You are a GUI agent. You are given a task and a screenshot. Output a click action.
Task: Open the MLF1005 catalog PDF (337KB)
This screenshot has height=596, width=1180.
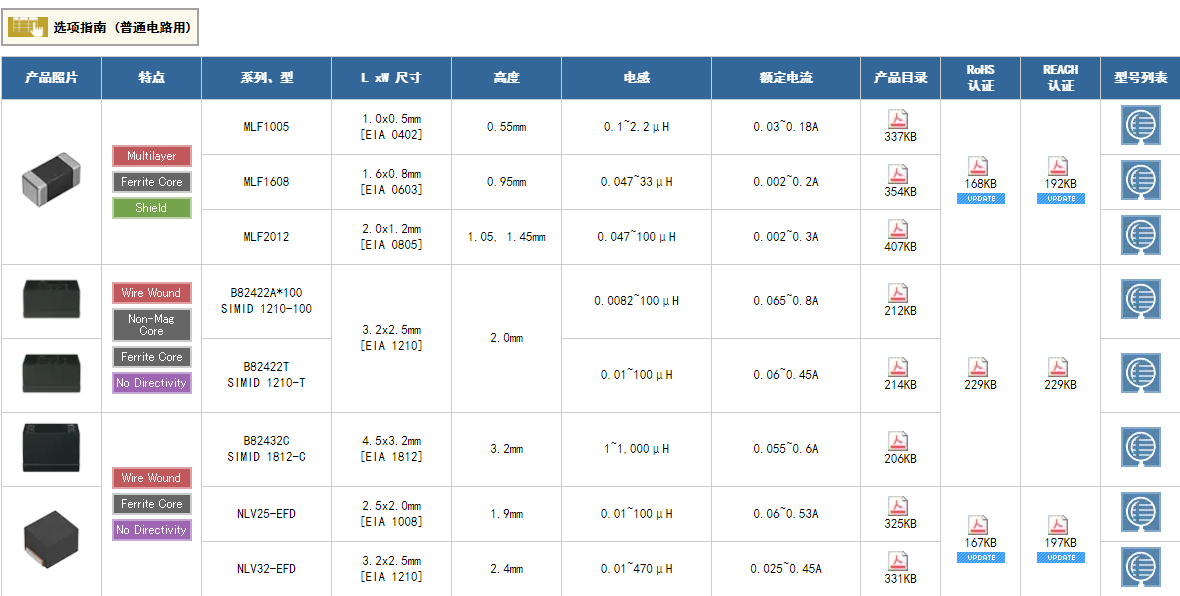899,120
